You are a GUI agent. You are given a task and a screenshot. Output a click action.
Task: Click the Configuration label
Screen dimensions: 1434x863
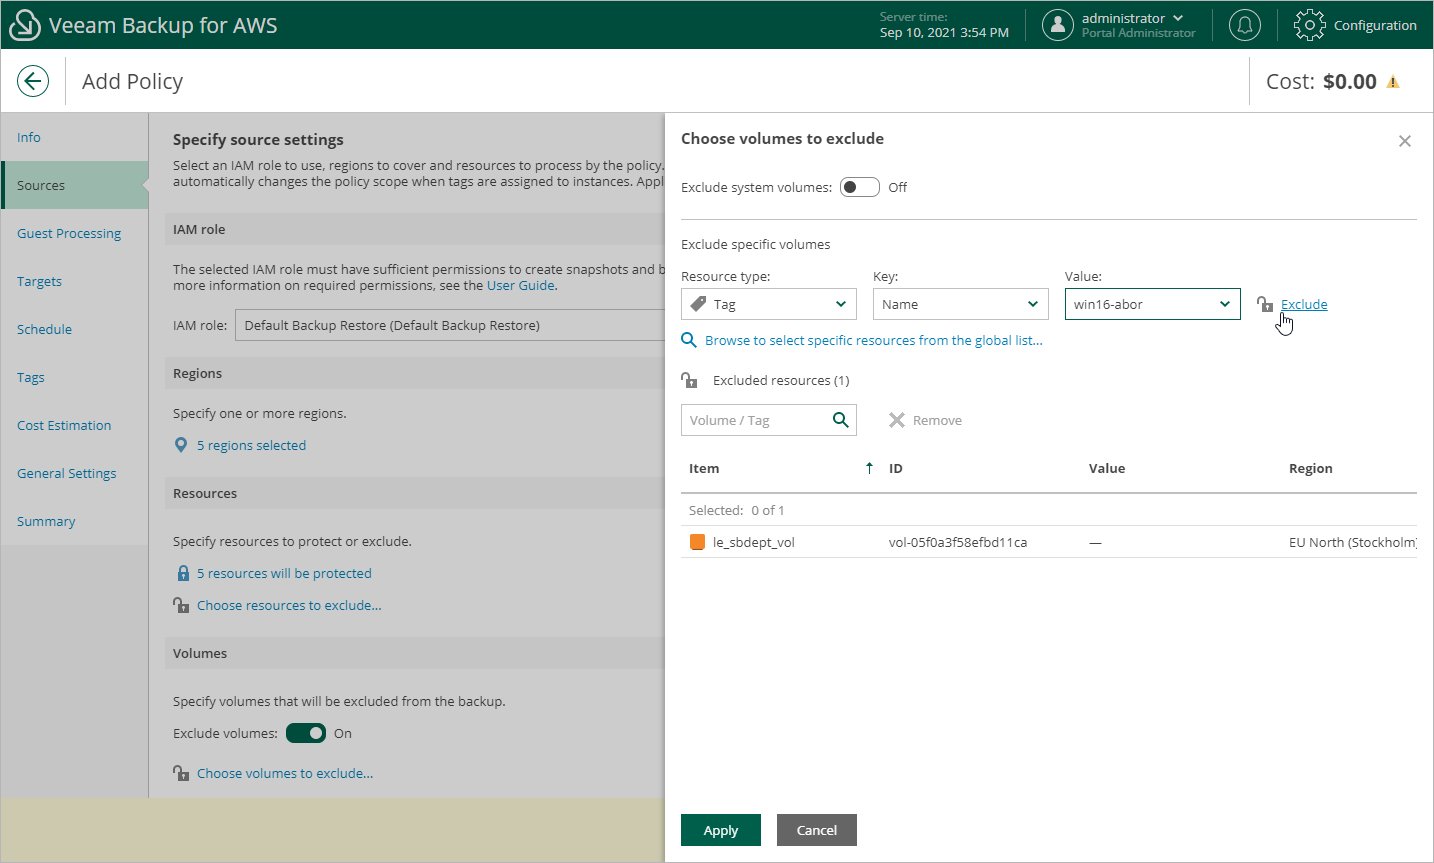[1375, 25]
